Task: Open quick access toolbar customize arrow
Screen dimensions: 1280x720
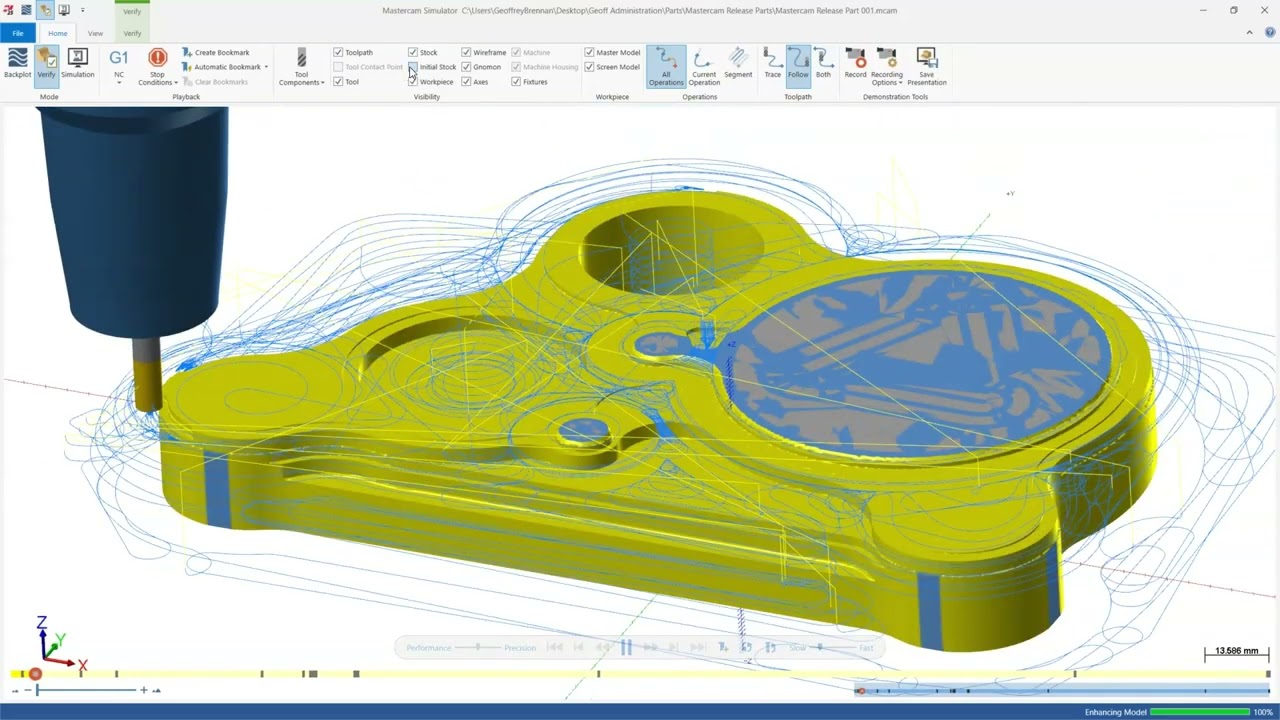Action: point(82,10)
